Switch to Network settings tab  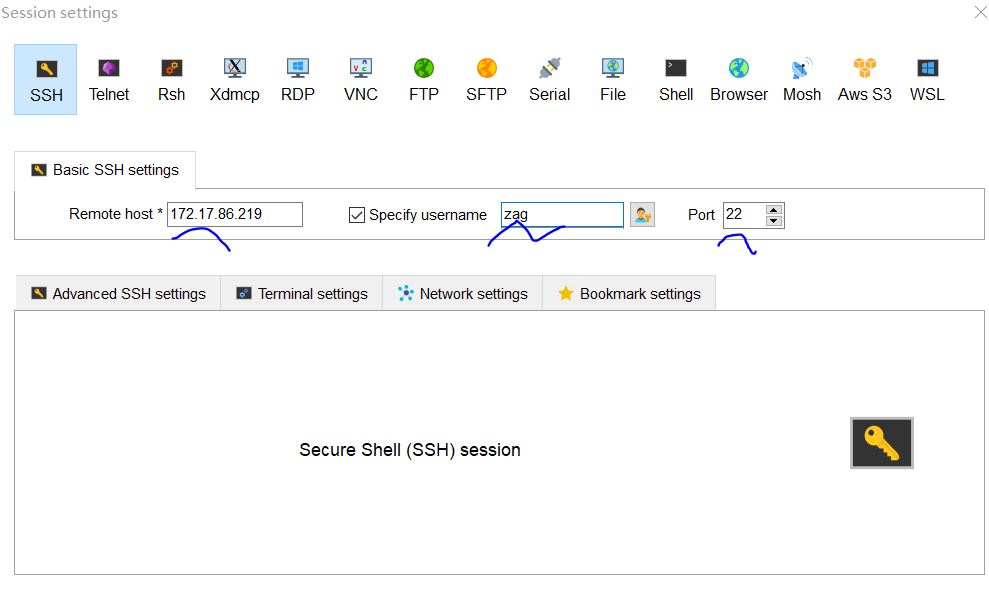point(462,293)
